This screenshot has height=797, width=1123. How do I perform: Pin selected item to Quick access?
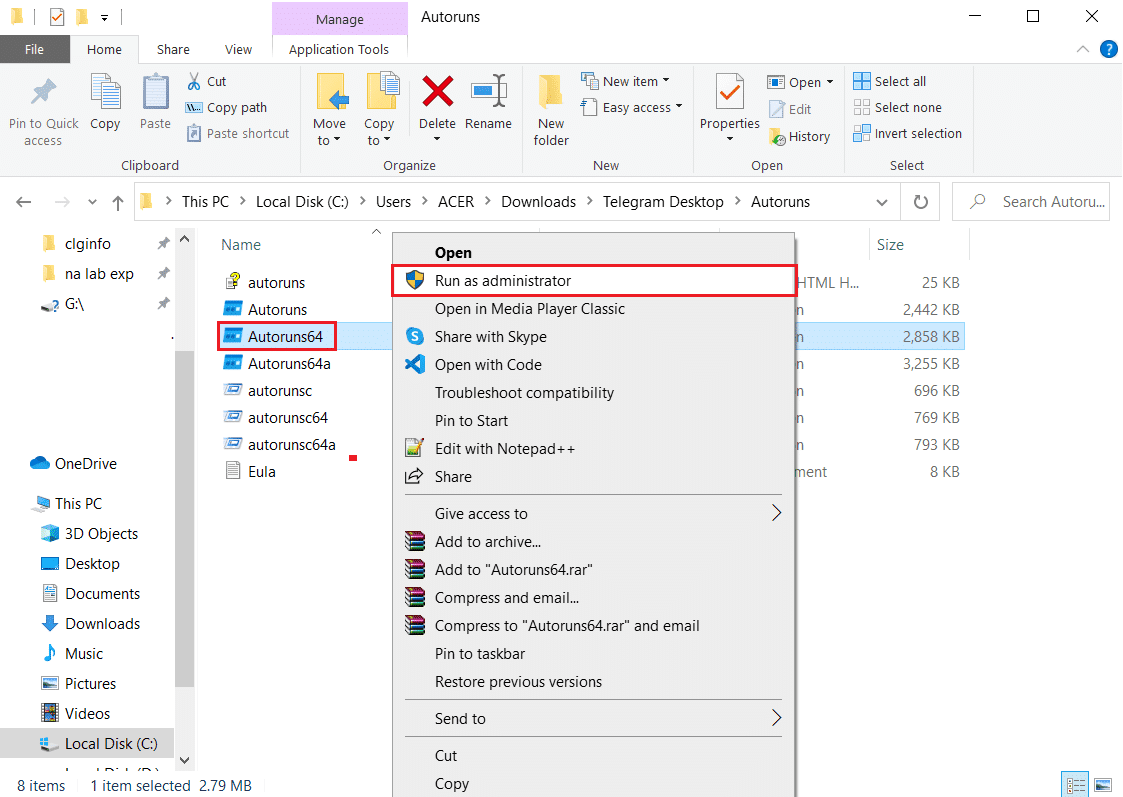(x=42, y=107)
